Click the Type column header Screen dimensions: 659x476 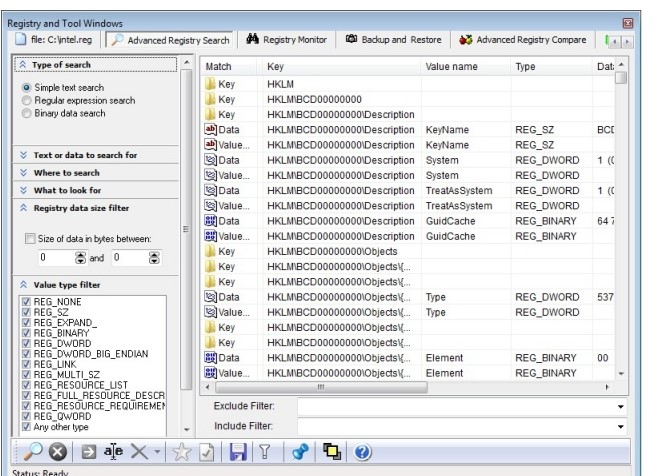[x=525, y=66]
